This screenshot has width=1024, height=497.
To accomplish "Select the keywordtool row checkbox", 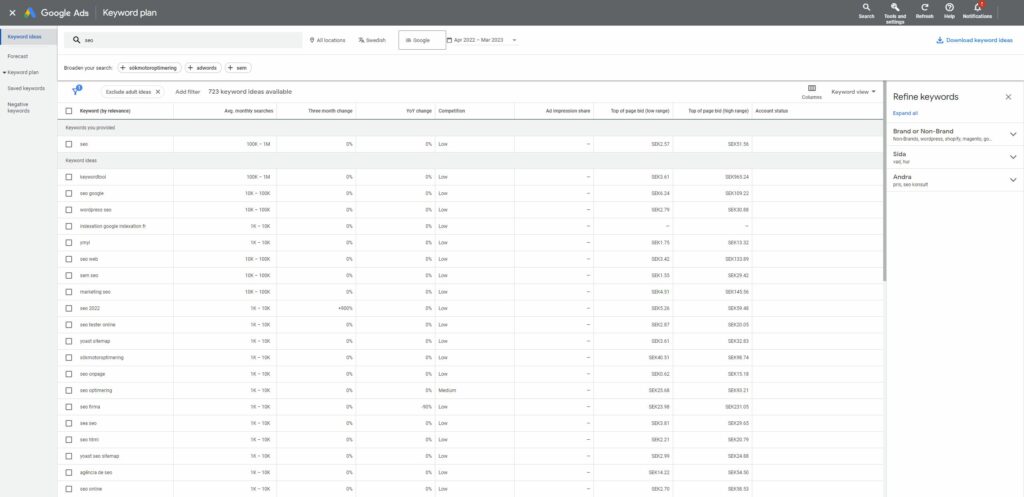I will tap(69, 177).
